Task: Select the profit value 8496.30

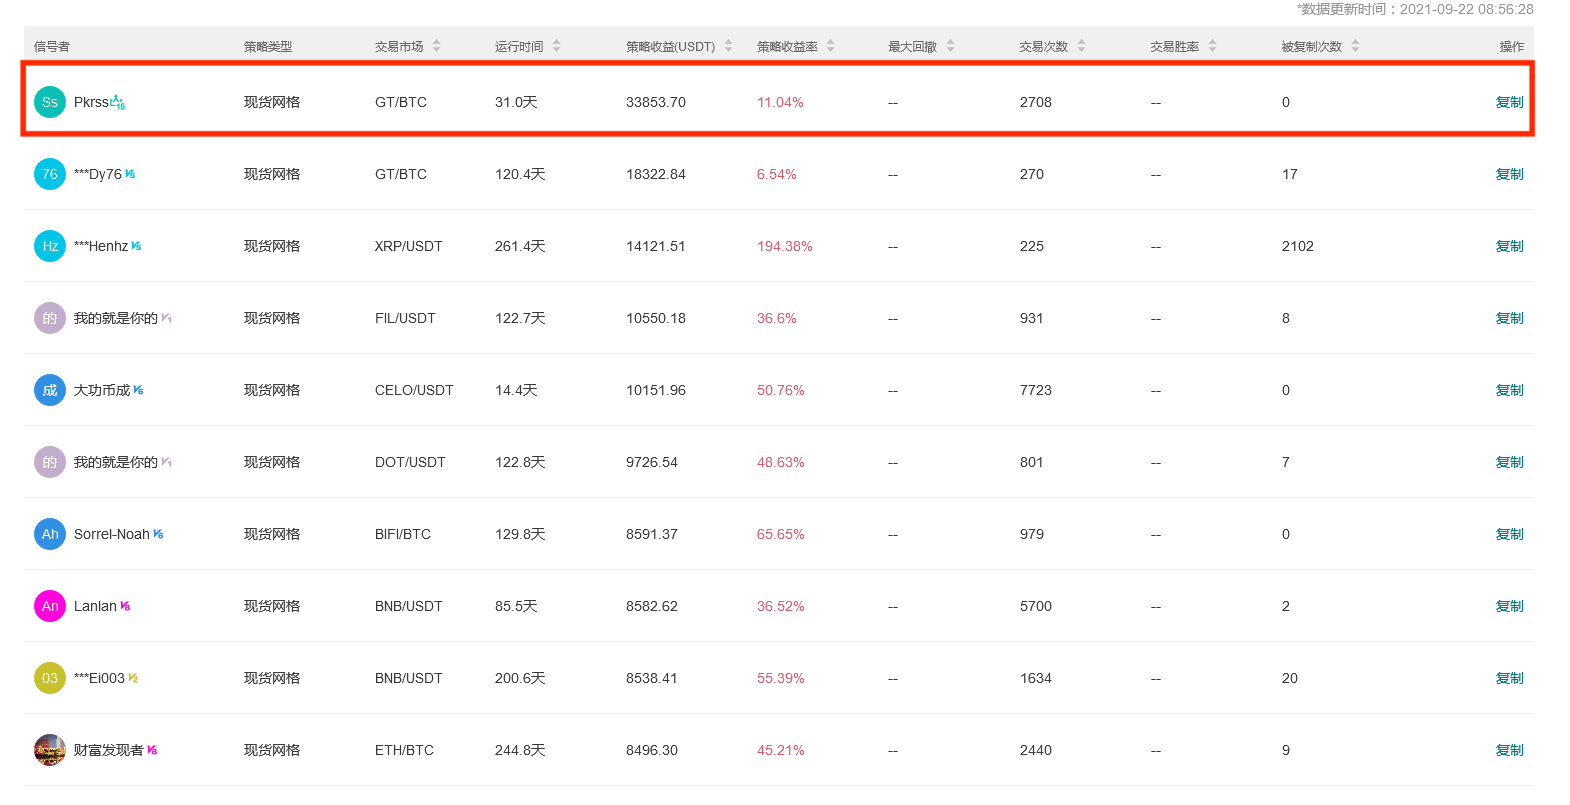Action: (x=652, y=750)
